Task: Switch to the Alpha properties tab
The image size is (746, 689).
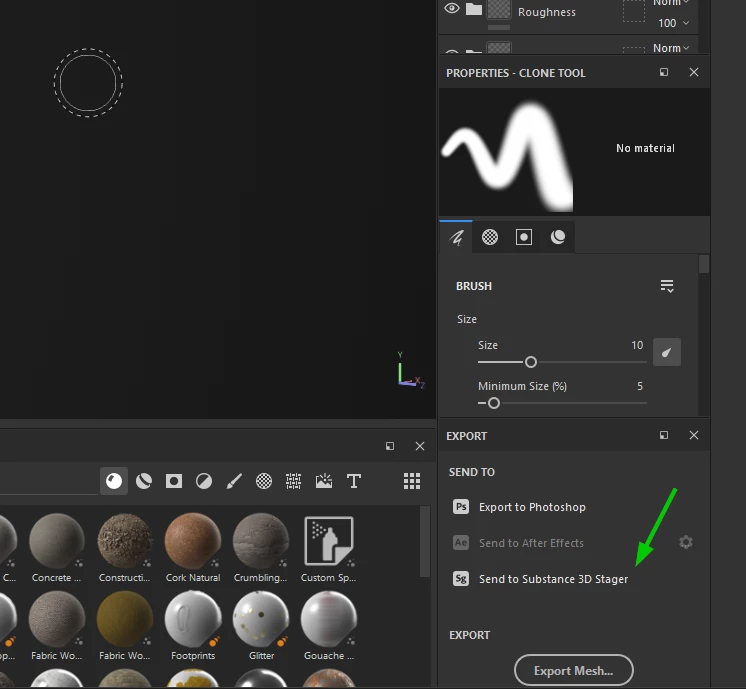Action: [490, 237]
